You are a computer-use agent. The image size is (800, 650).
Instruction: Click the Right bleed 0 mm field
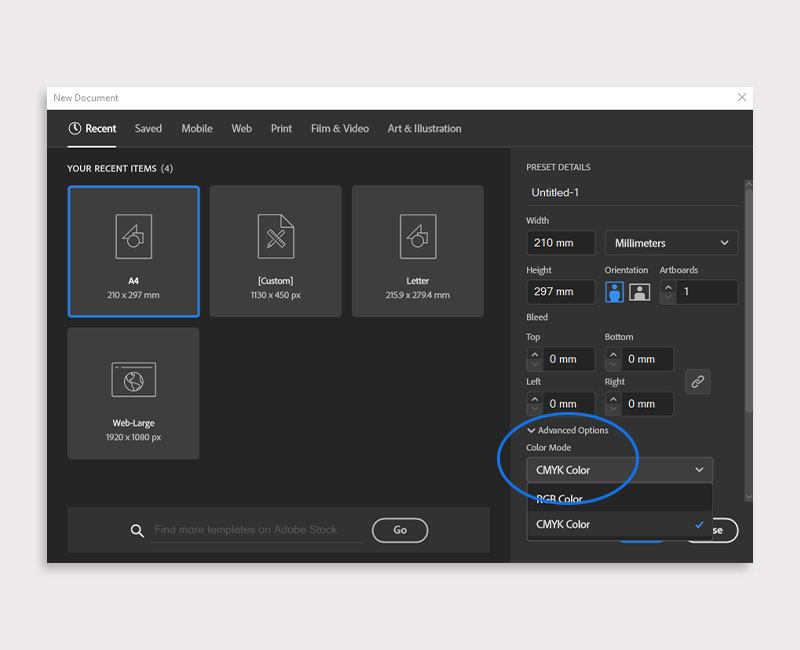click(x=647, y=404)
